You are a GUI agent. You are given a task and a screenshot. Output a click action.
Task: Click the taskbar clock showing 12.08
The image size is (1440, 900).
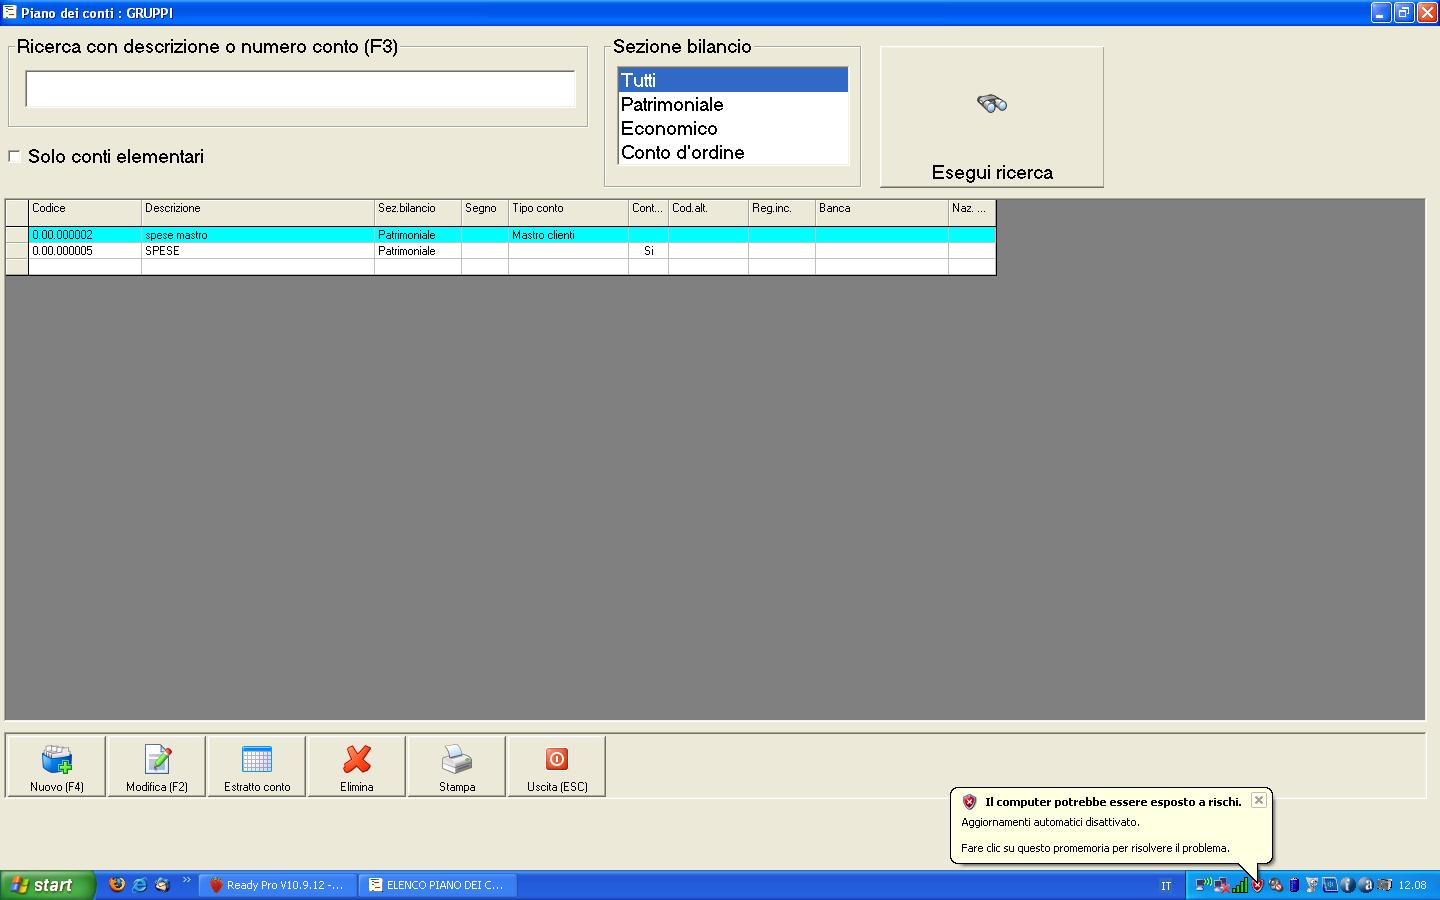pyautogui.click(x=1412, y=885)
